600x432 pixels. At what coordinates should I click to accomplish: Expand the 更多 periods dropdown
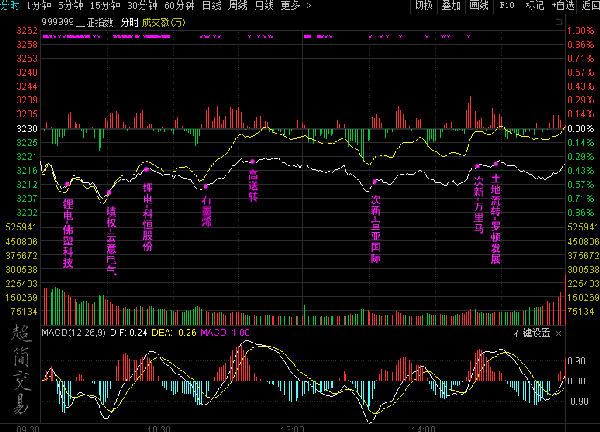[295, 5]
